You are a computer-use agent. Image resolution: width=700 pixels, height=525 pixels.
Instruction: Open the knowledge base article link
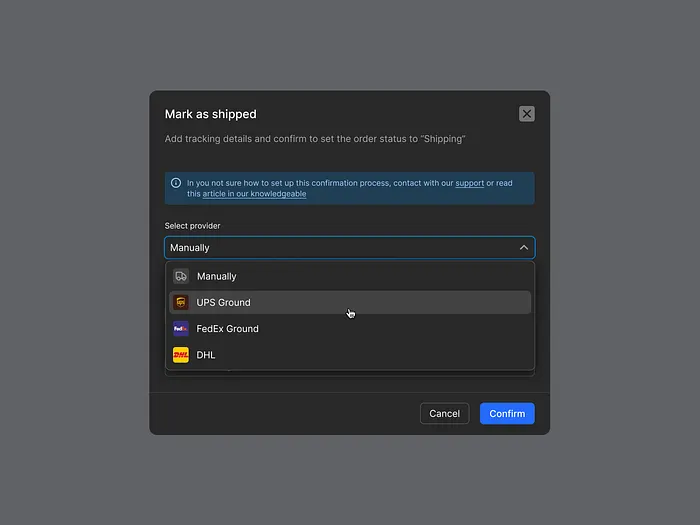coord(254,194)
